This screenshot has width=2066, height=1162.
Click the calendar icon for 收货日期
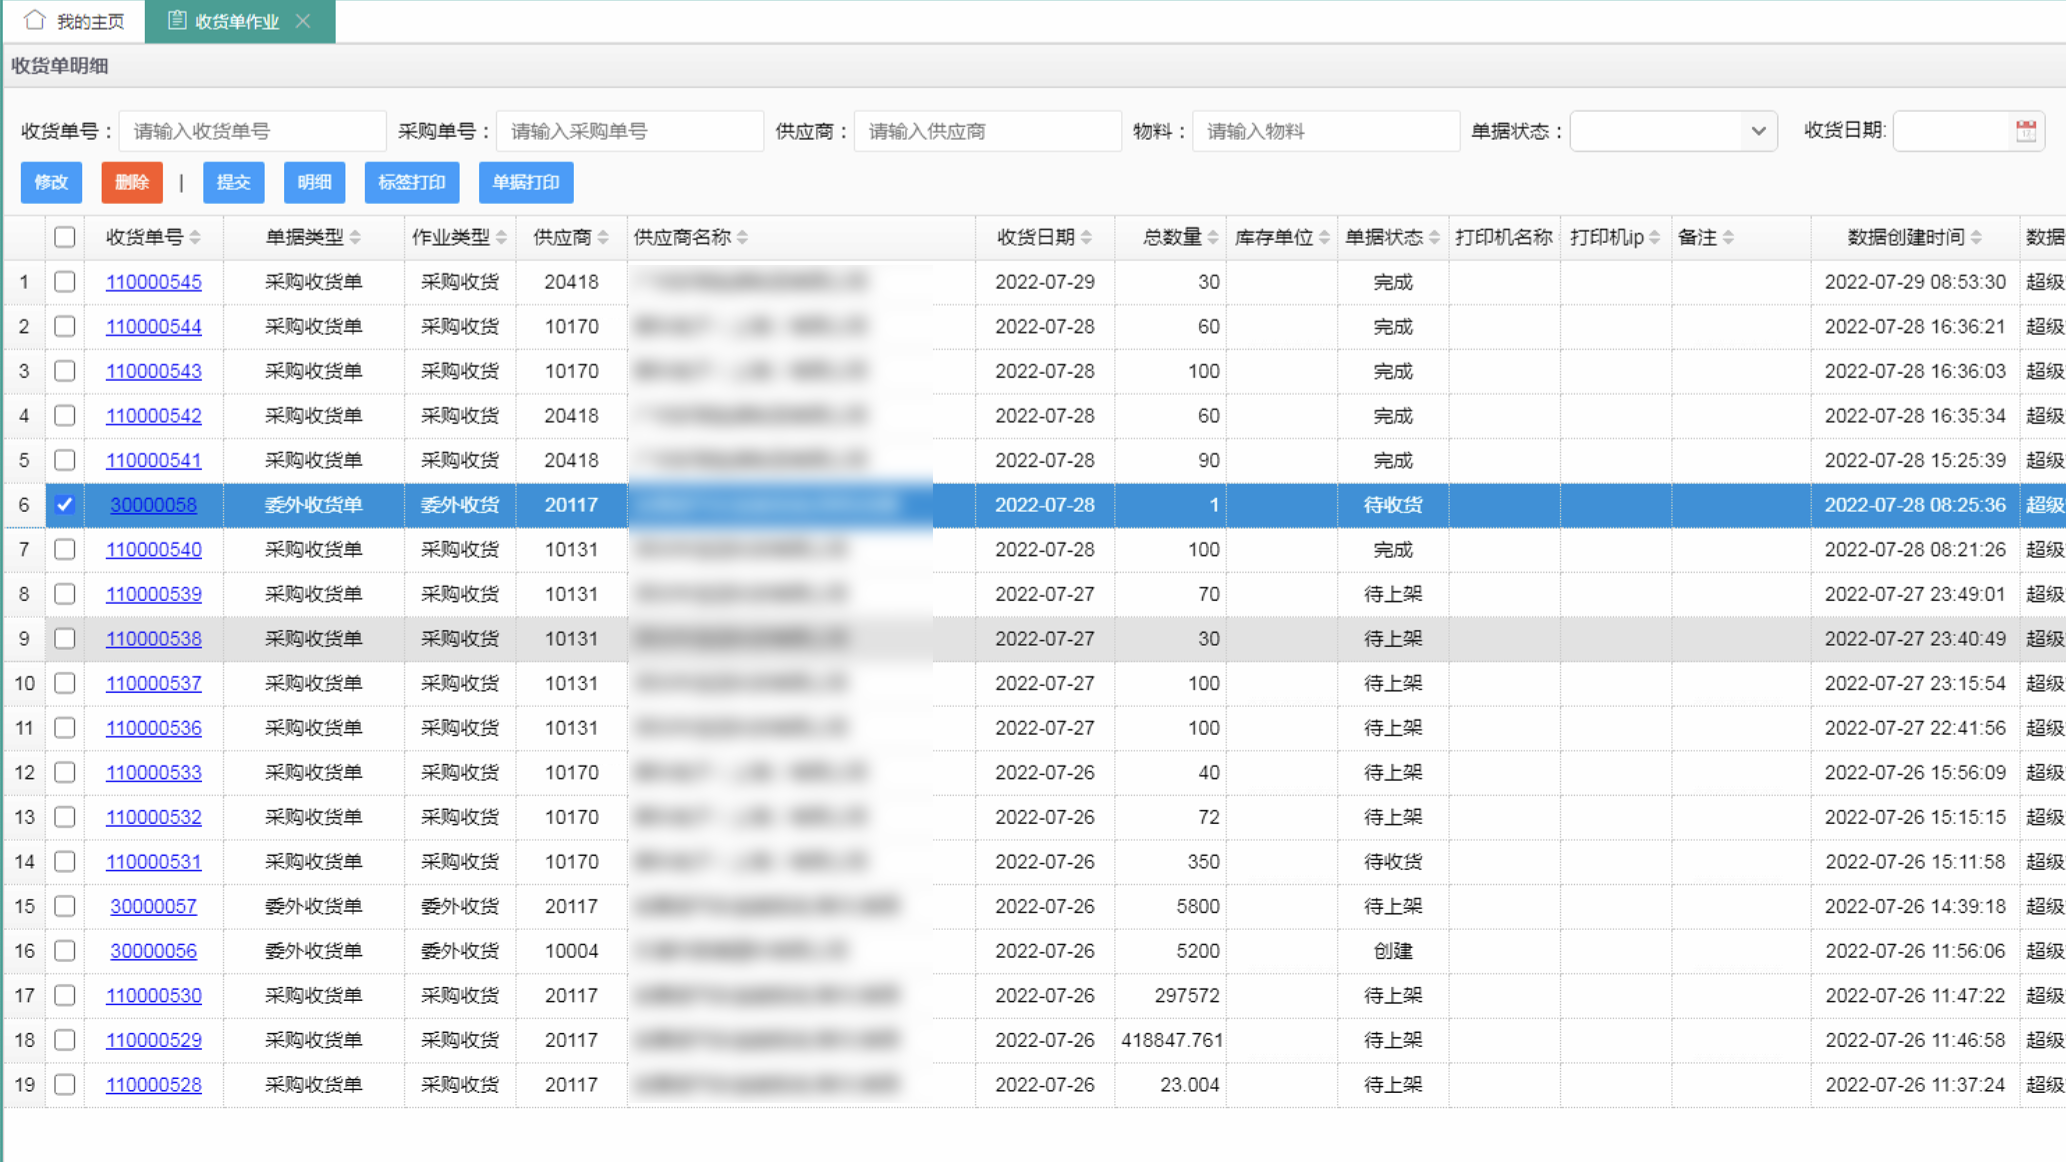(2026, 131)
